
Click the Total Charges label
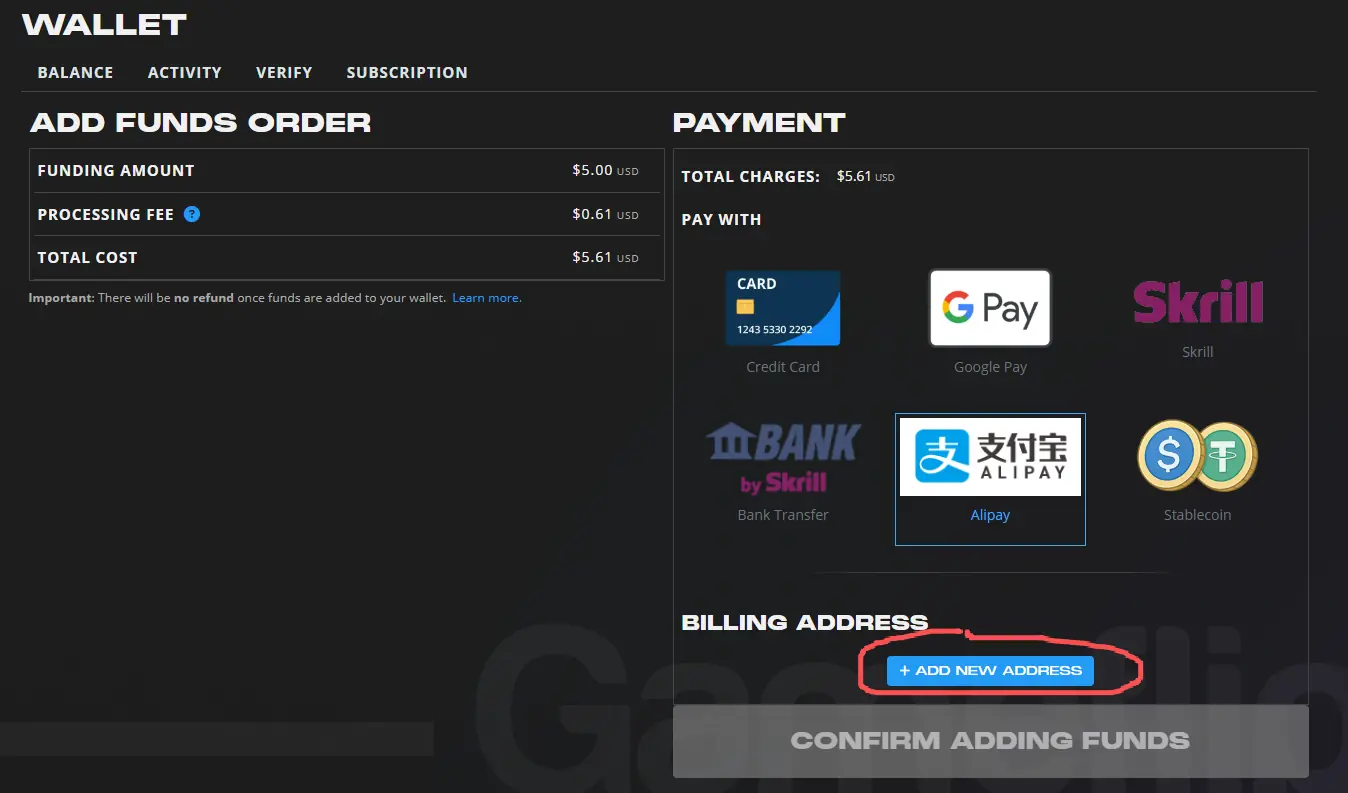tap(750, 176)
